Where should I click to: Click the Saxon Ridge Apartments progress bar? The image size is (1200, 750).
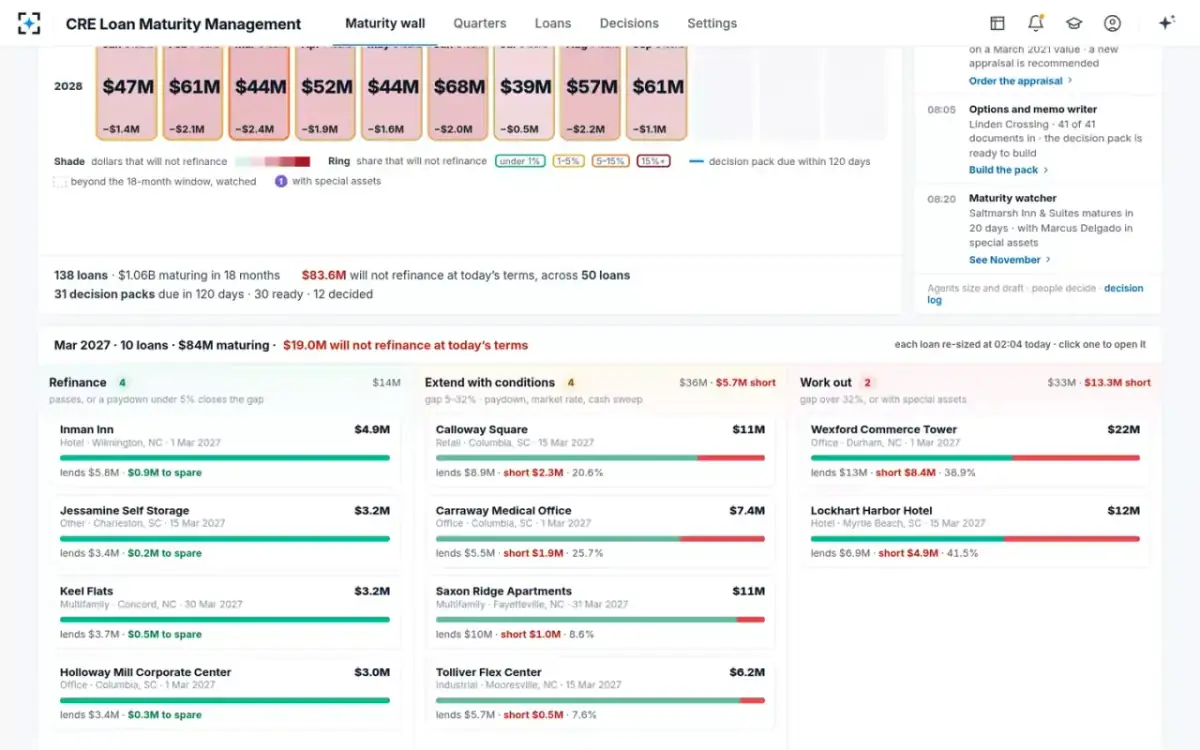pyautogui.click(x=600, y=619)
